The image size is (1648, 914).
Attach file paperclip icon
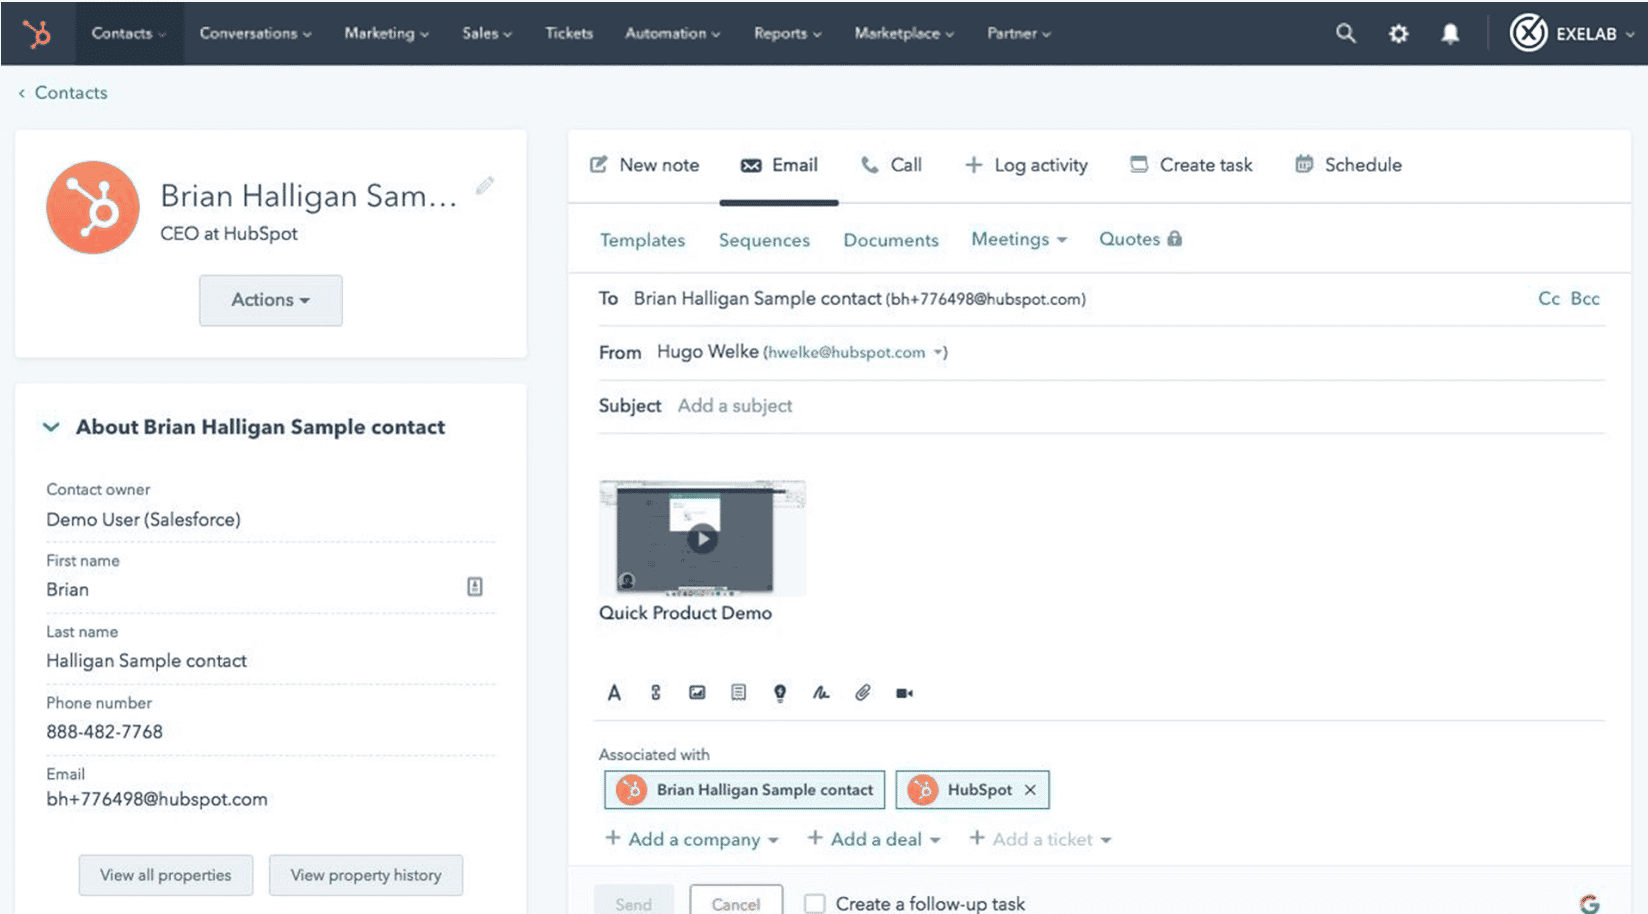coord(863,692)
